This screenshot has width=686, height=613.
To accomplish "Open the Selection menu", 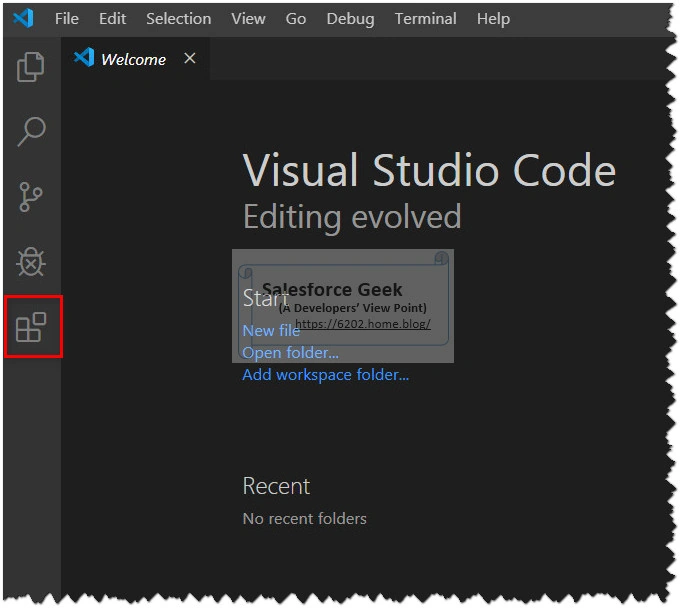I will pos(178,19).
